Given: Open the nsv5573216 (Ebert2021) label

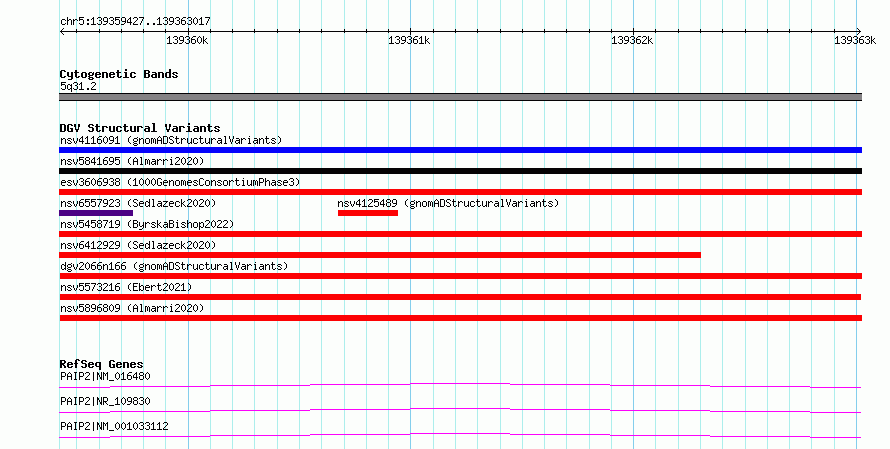Looking at the screenshot, I should coord(126,287).
